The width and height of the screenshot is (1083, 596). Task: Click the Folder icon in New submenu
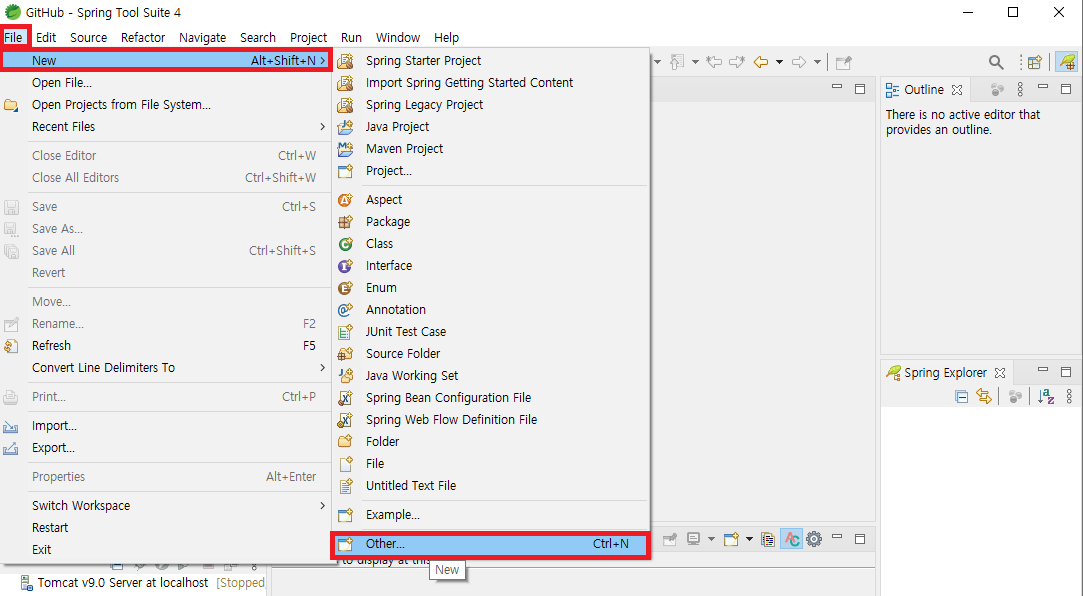(x=345, y=442)
